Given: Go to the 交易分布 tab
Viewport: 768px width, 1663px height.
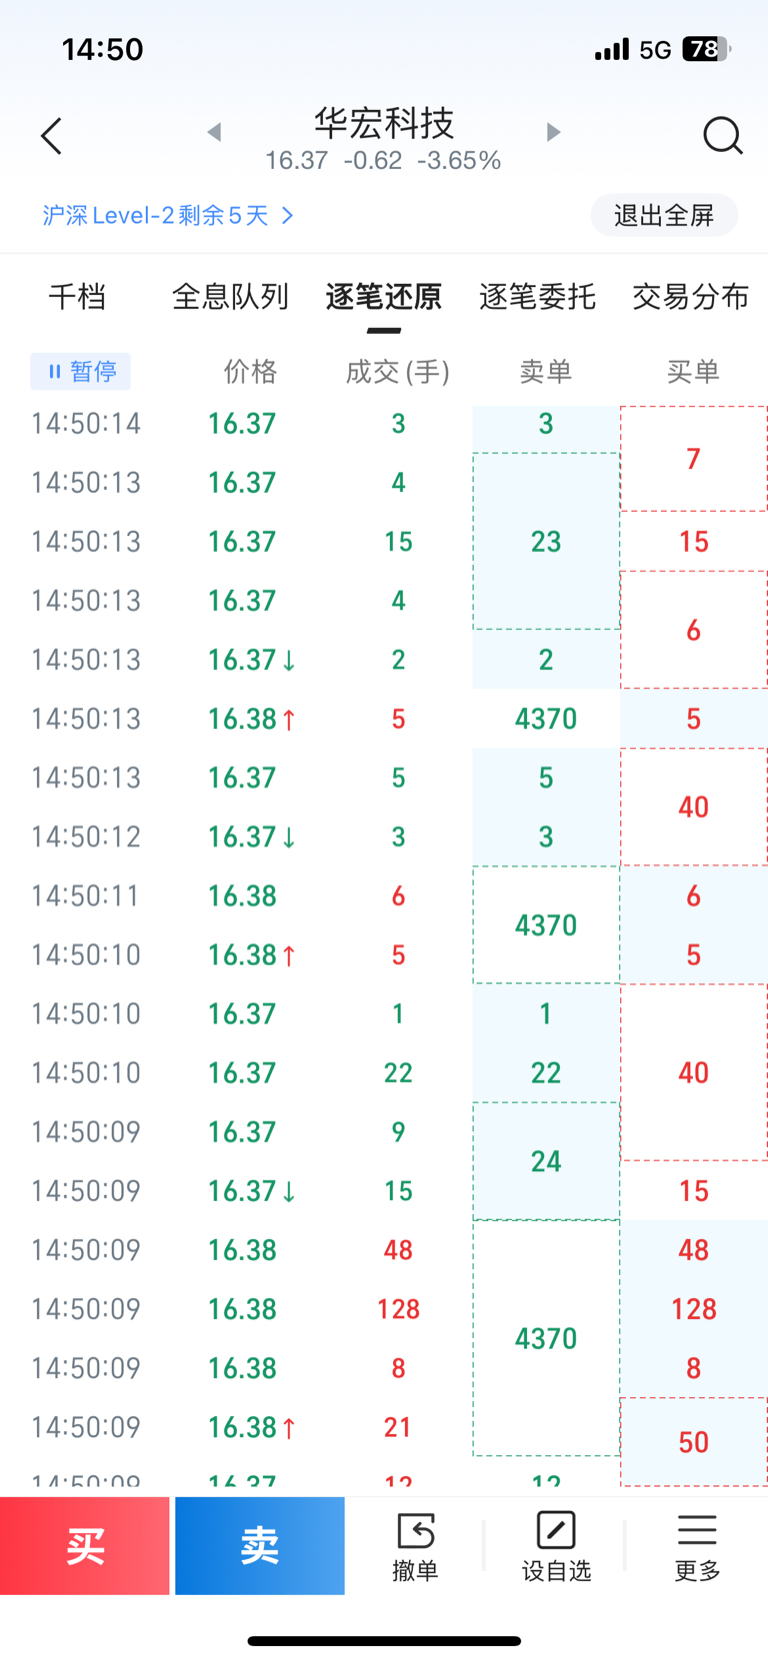Looking at the screenshot, I should [x=690, y=297].
